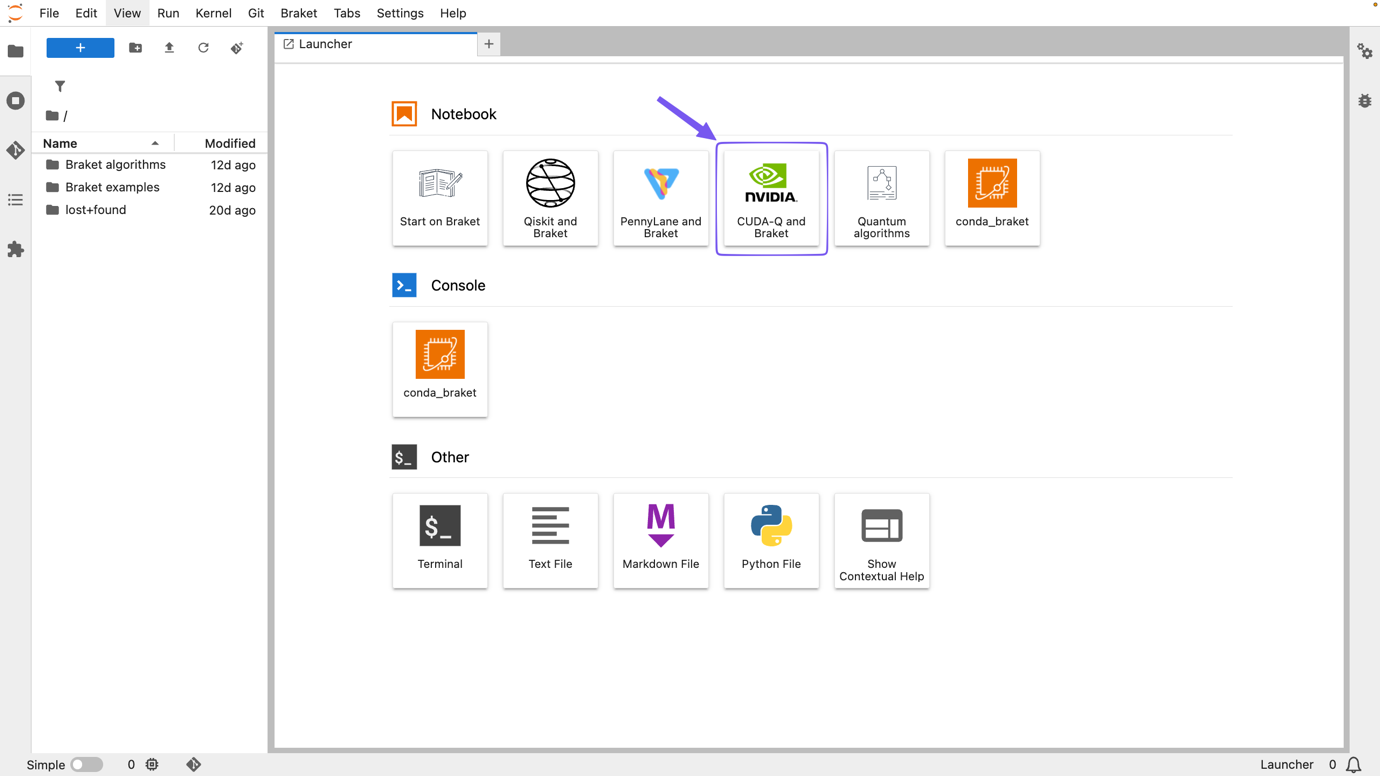1380x776 pixels.
Task: Start a new Terminal
Action: (440, 541)
